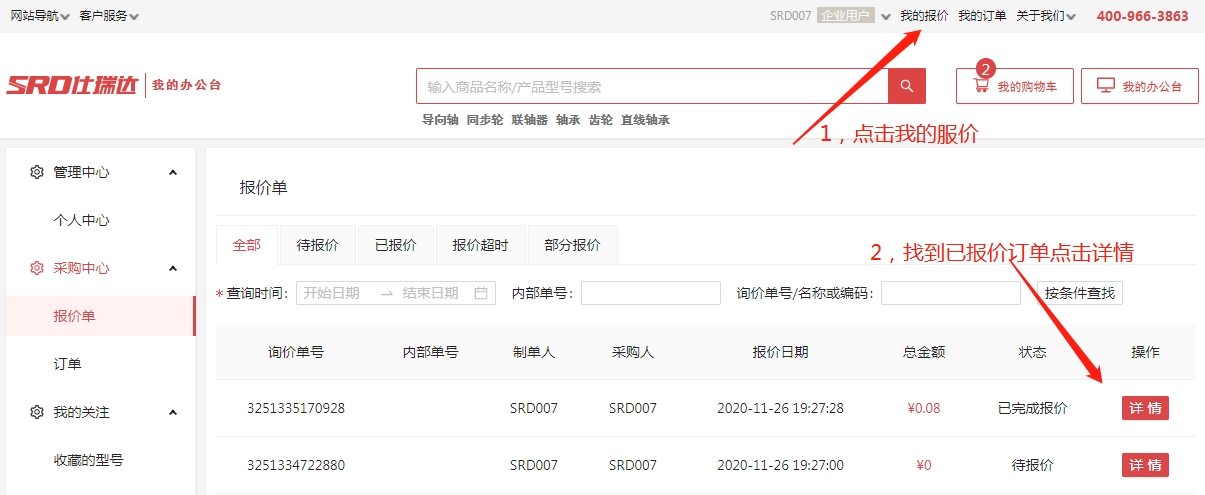Expand the 网站导航 dropdown

coord(40,16)
